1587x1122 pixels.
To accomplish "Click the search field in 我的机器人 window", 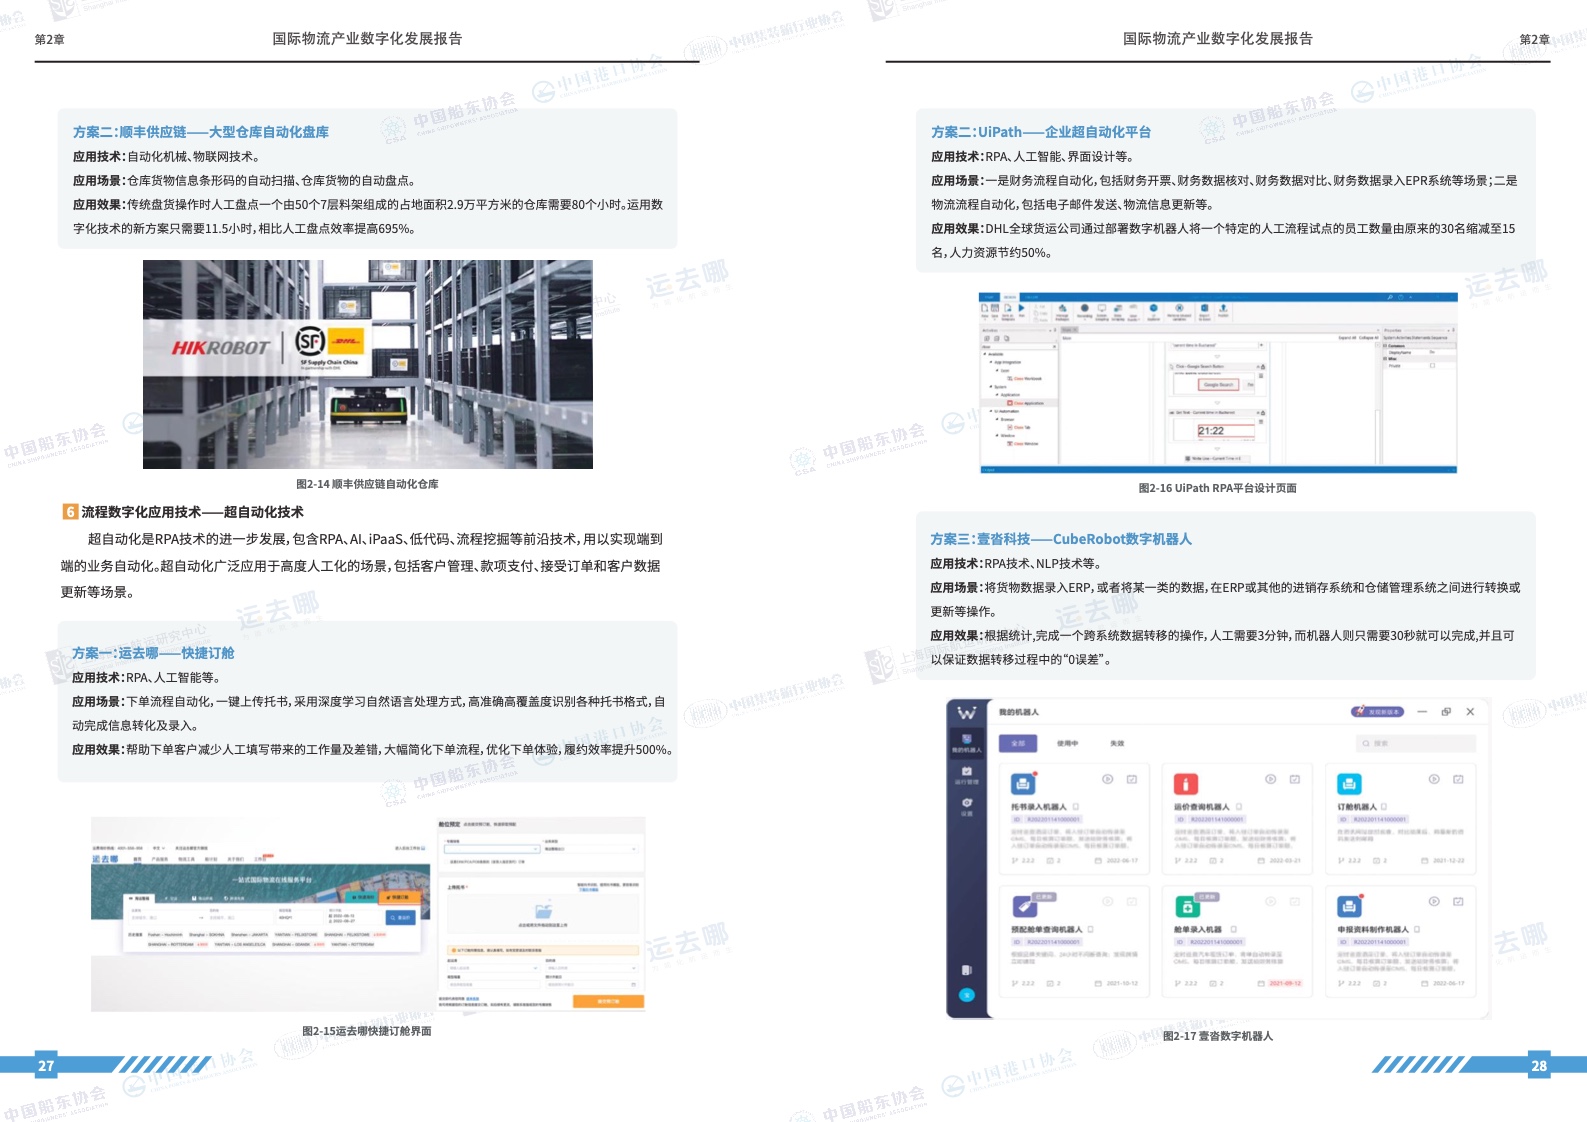I will tap(1416, 744).
